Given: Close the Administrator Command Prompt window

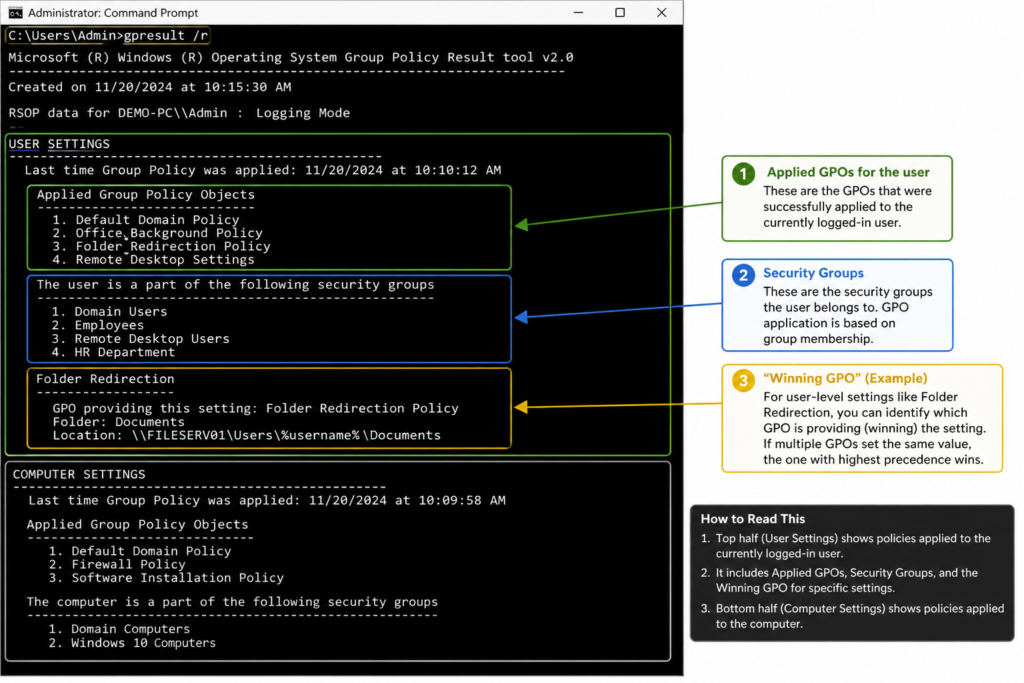Looking at the screenshot, I should click(662, 12).
